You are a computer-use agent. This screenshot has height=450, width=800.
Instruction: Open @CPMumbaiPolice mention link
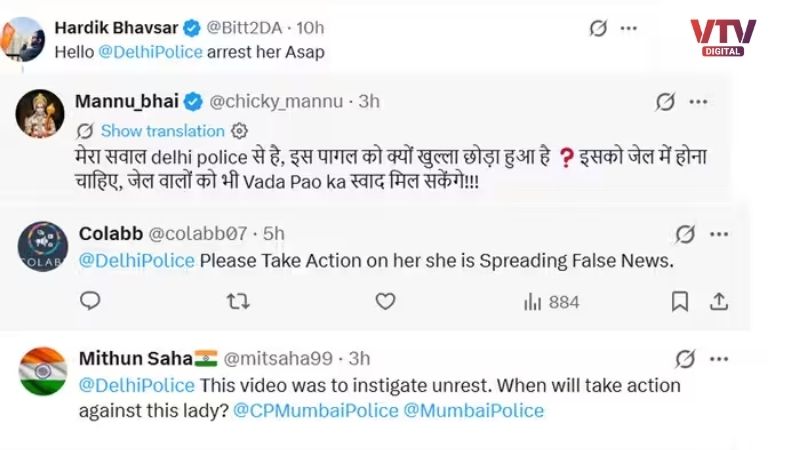tap(316, 411)
